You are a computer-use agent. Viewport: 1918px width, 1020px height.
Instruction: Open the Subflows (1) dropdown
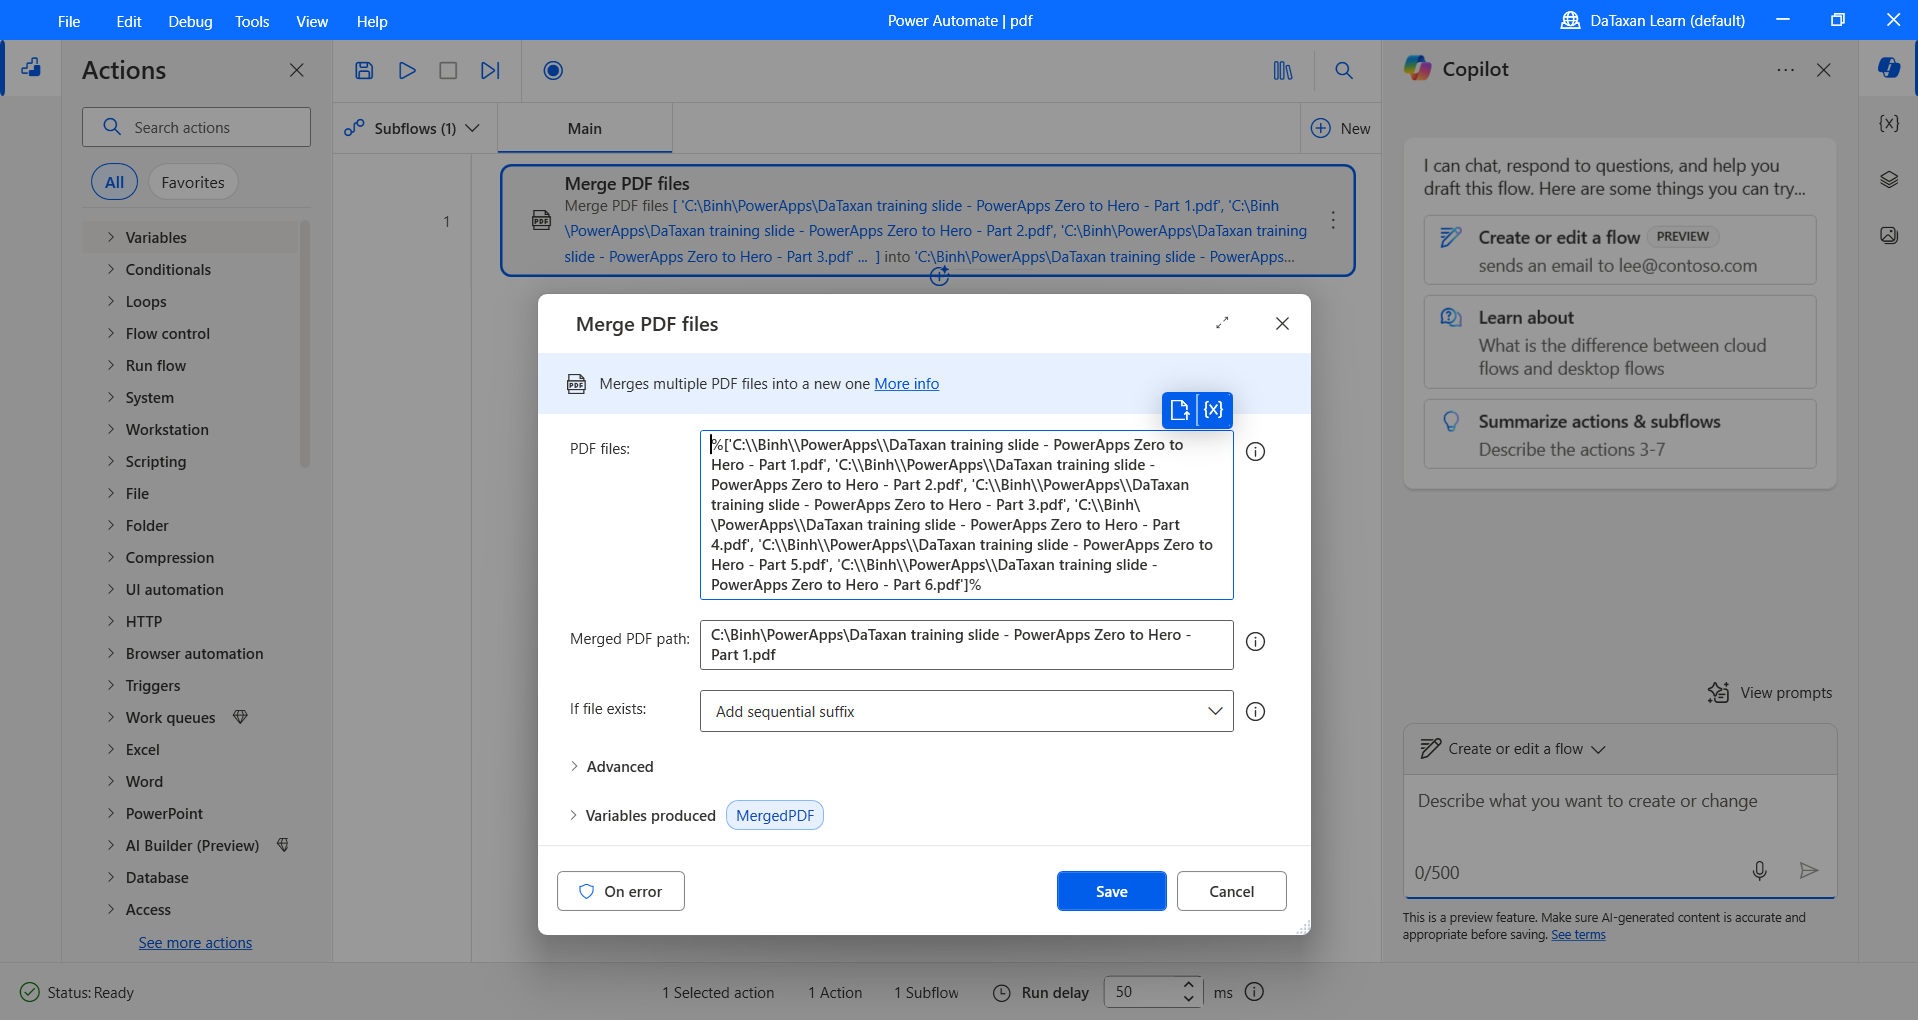[412, 128]
